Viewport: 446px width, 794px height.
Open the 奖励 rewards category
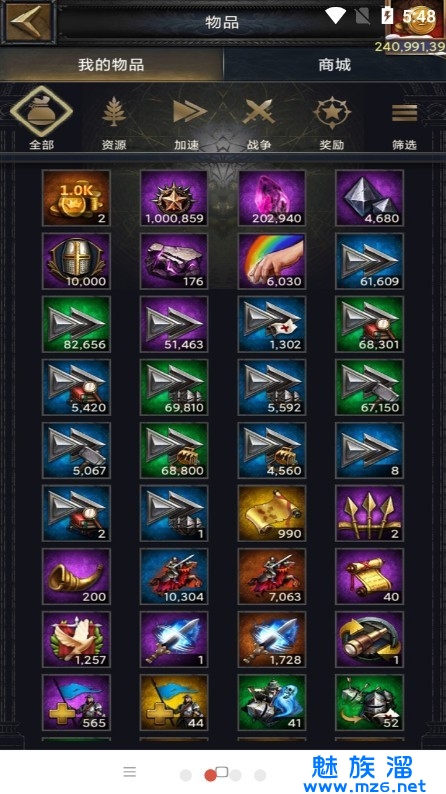pos(332,123)
